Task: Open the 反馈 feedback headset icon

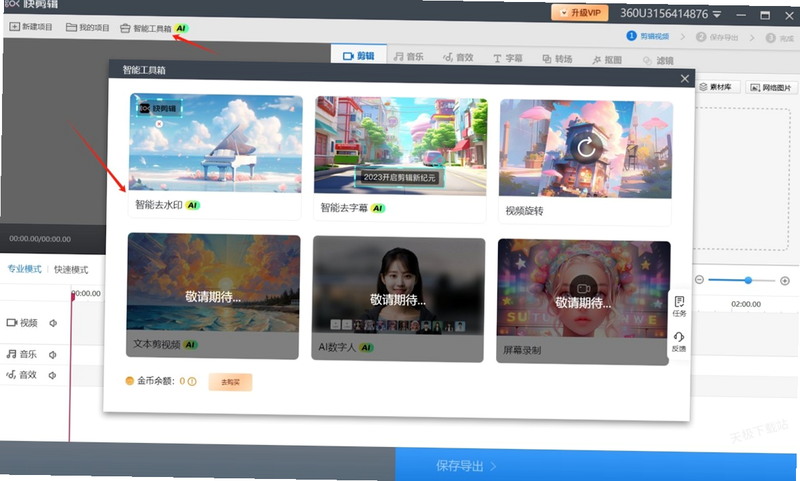Action: [x=679, y=342]
